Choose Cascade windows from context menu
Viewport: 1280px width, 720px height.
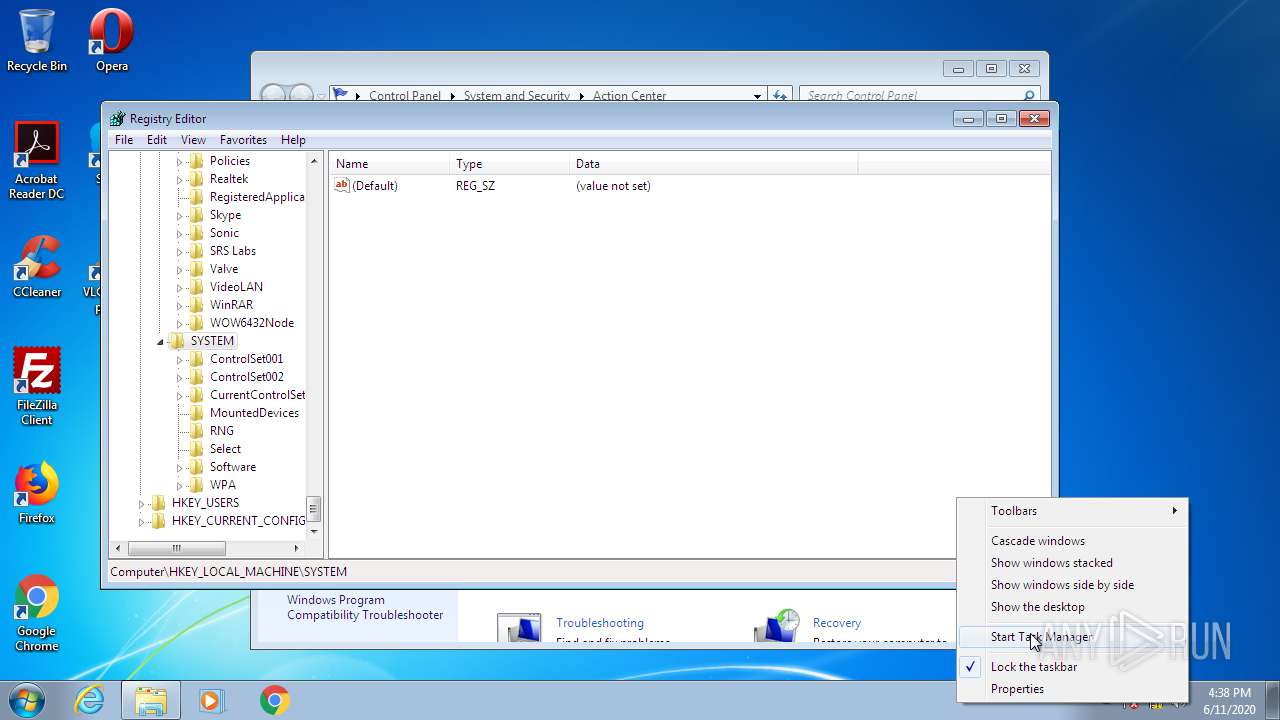coord(1073,541)
